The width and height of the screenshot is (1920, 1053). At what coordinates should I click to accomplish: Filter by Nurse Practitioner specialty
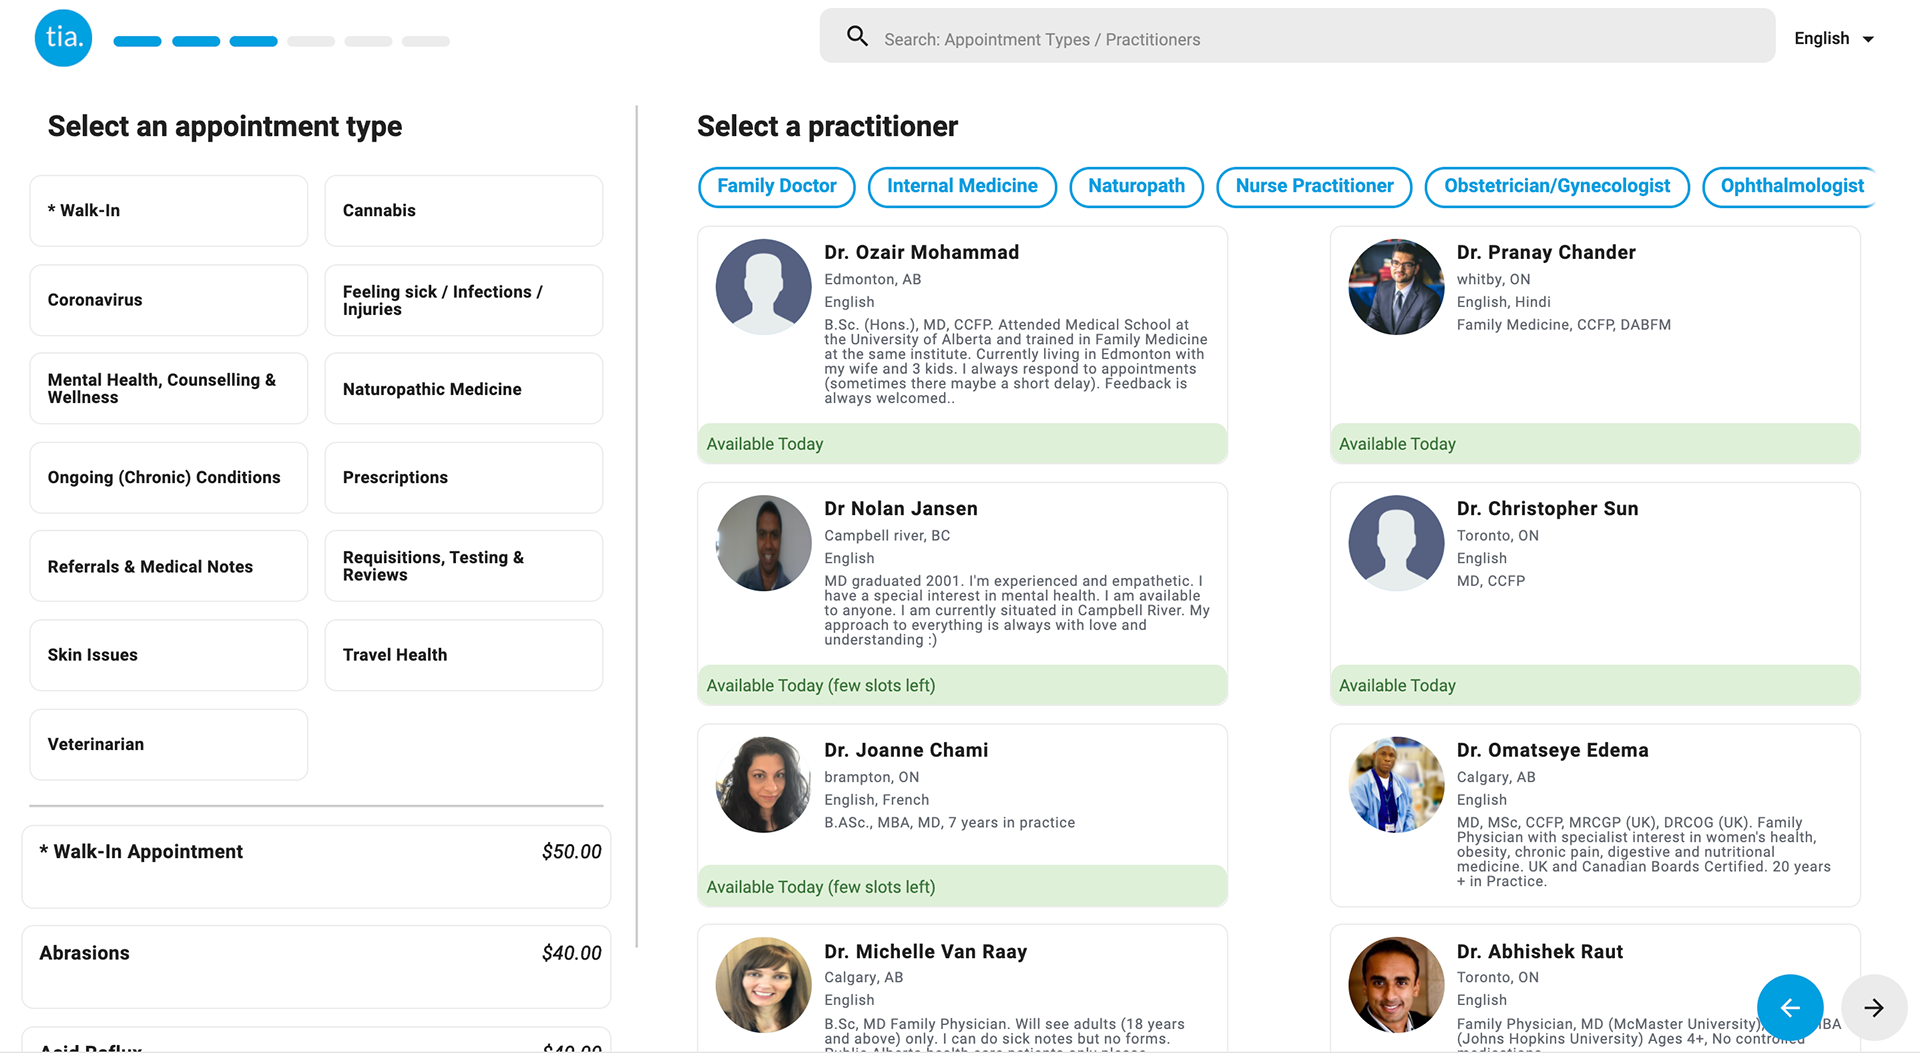(x=1314, y=186)
